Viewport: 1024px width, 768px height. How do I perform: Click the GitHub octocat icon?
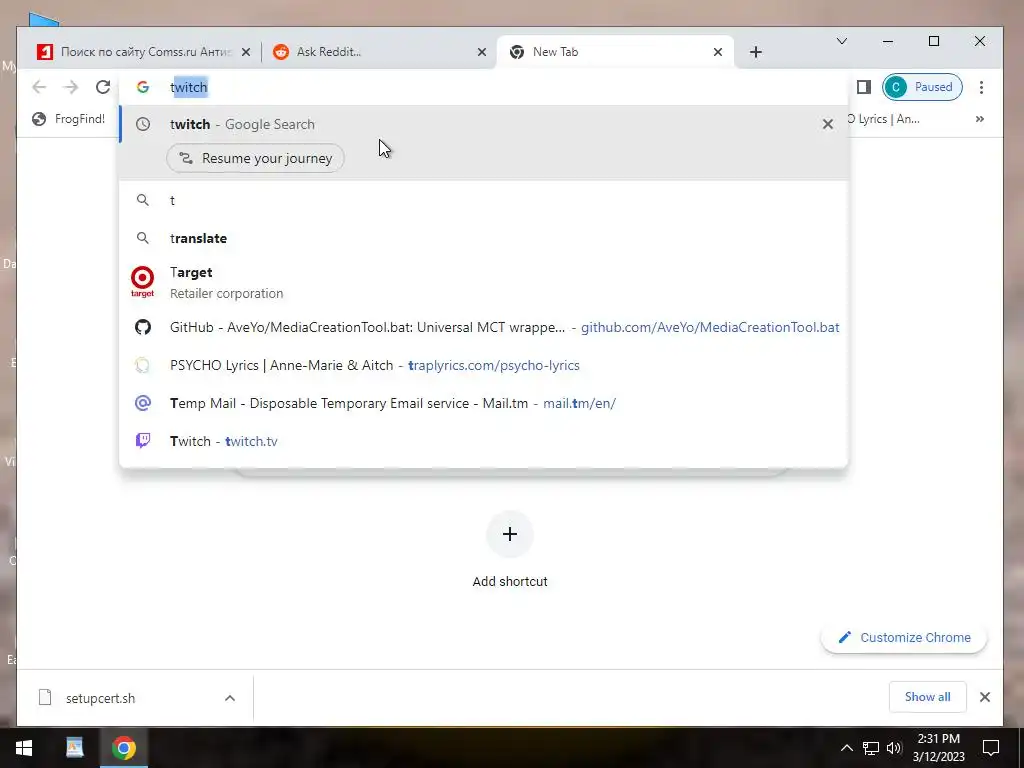(142, 327)
